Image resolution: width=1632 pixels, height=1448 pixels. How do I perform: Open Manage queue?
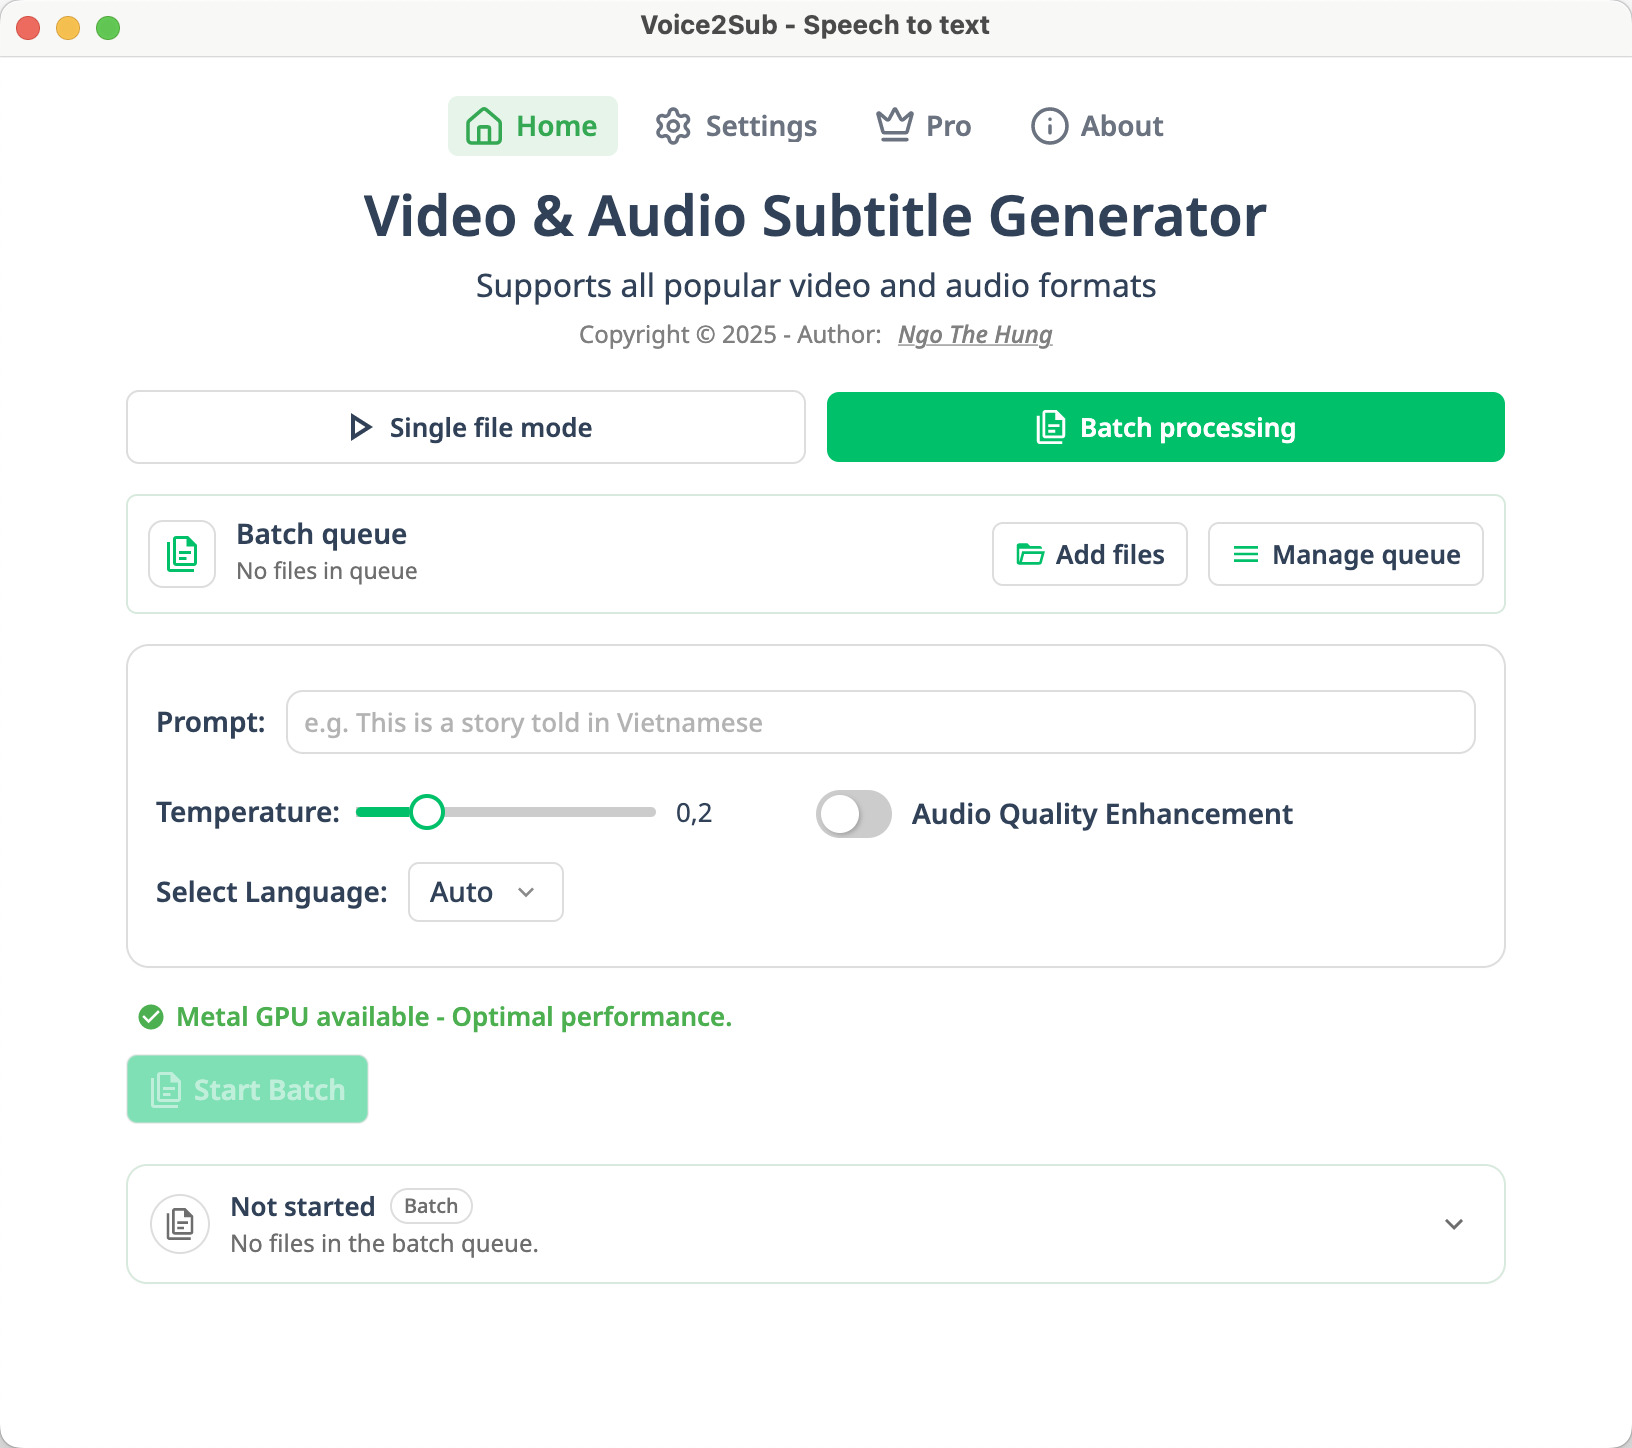pos(1346,554)
